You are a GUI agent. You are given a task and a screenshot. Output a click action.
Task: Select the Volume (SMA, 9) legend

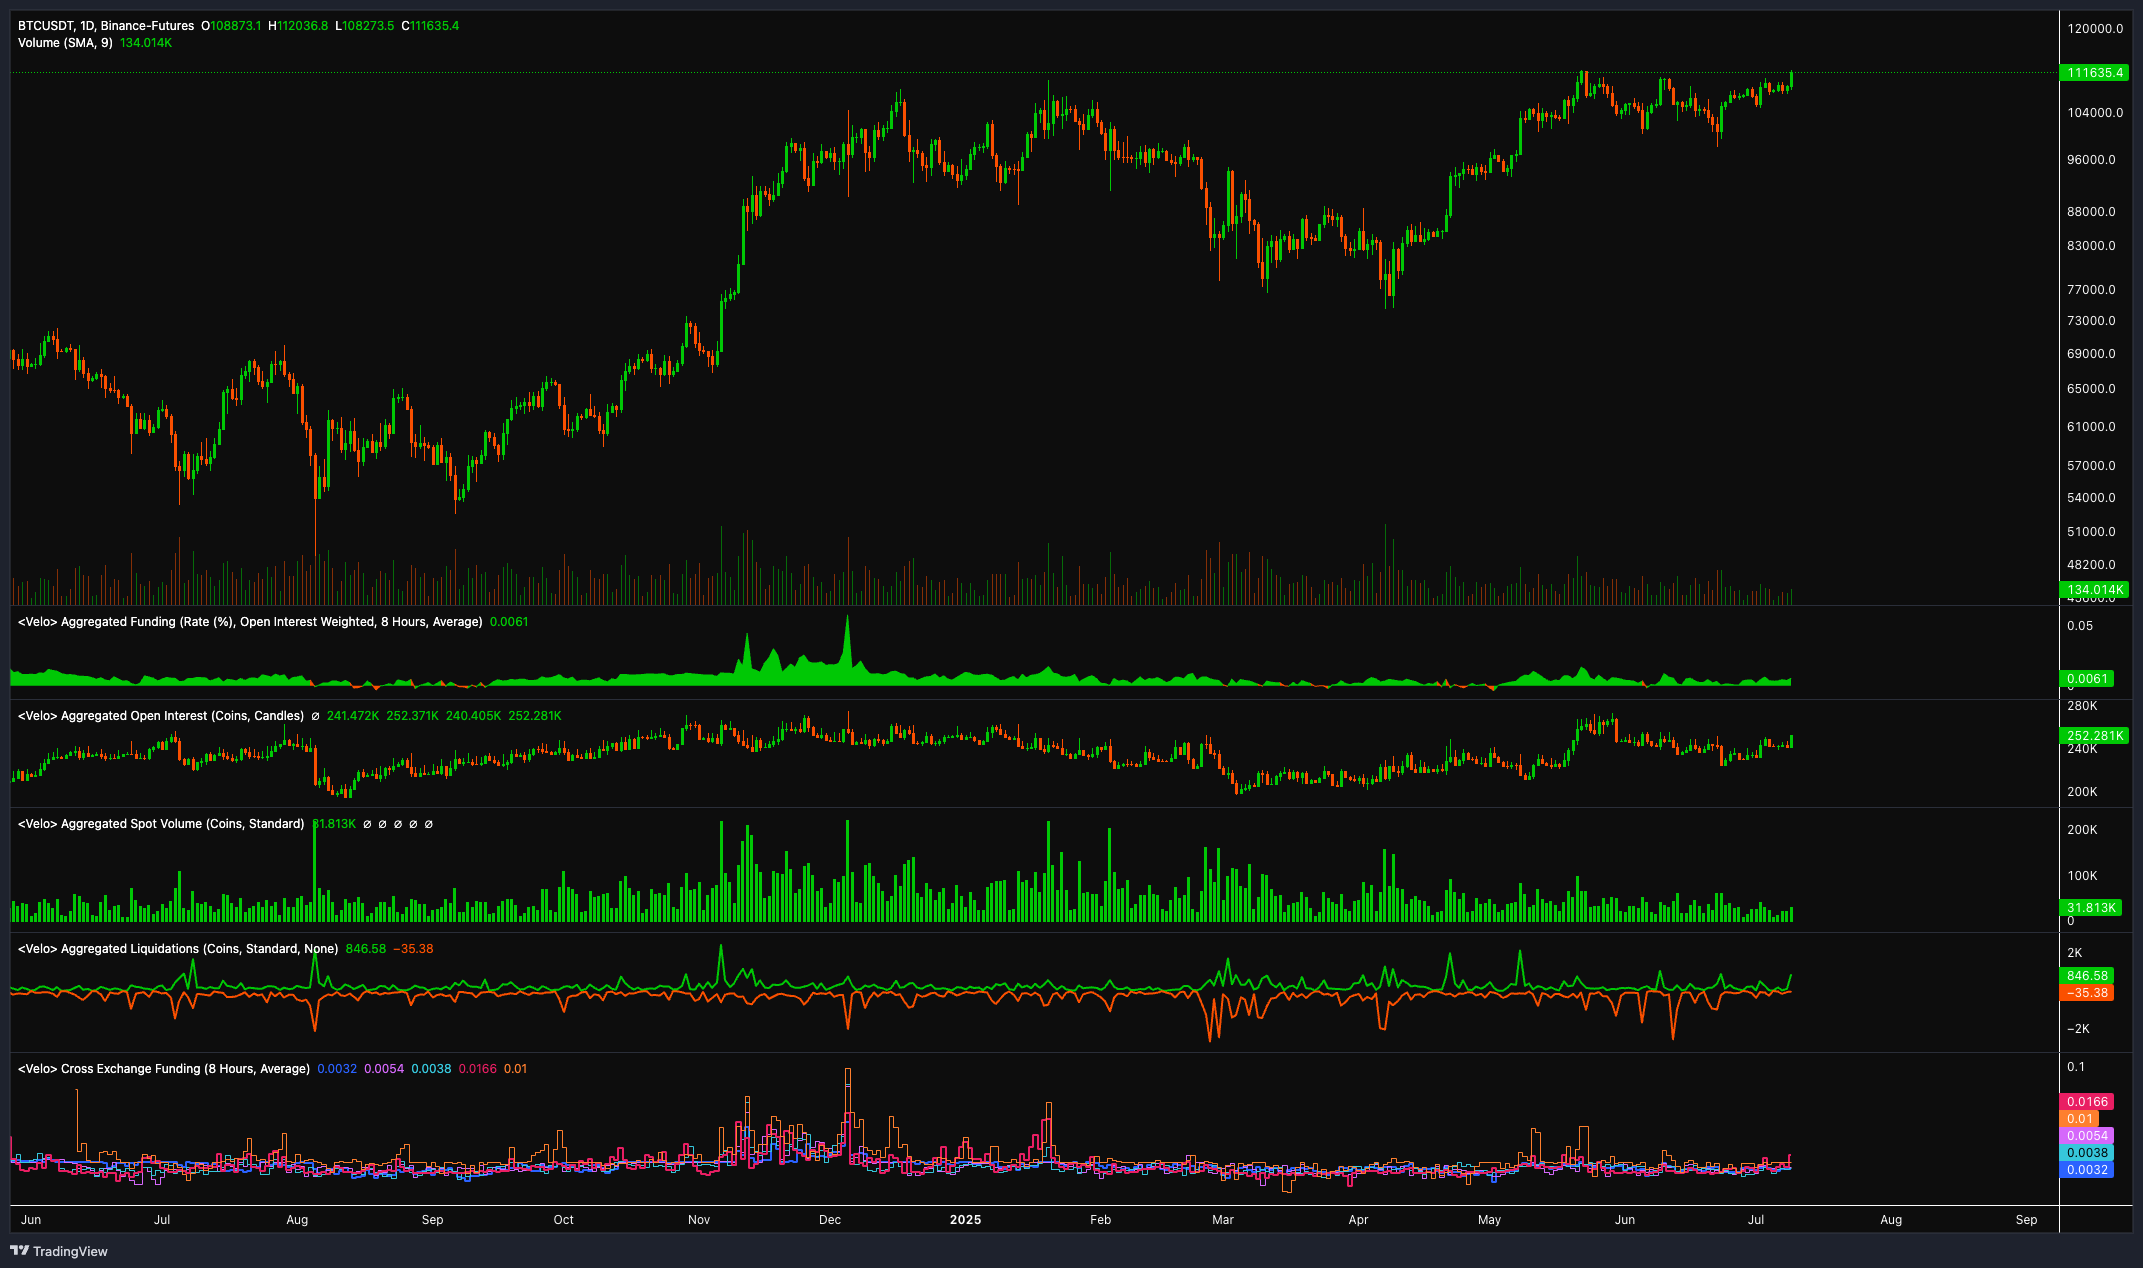click(x=65, y=43)
